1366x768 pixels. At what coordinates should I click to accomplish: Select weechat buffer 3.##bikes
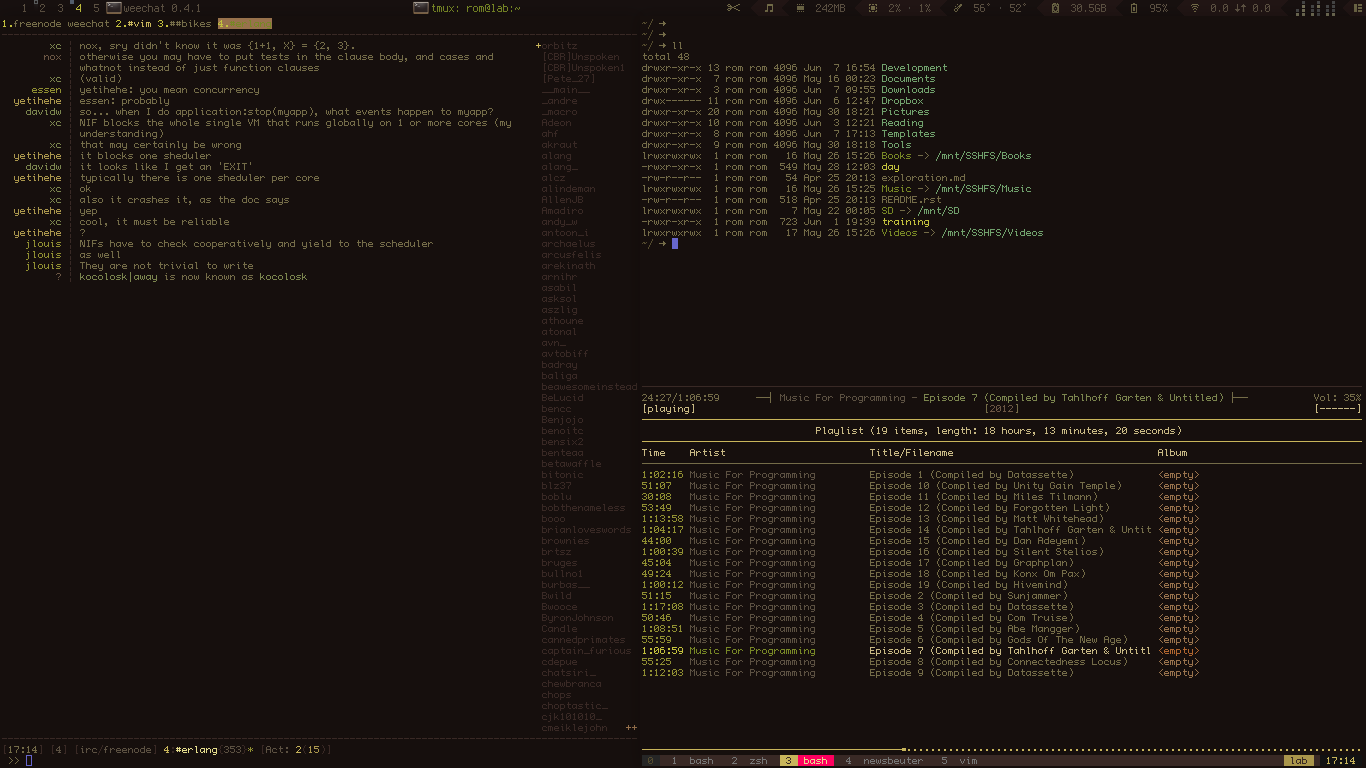click(184, 23)
